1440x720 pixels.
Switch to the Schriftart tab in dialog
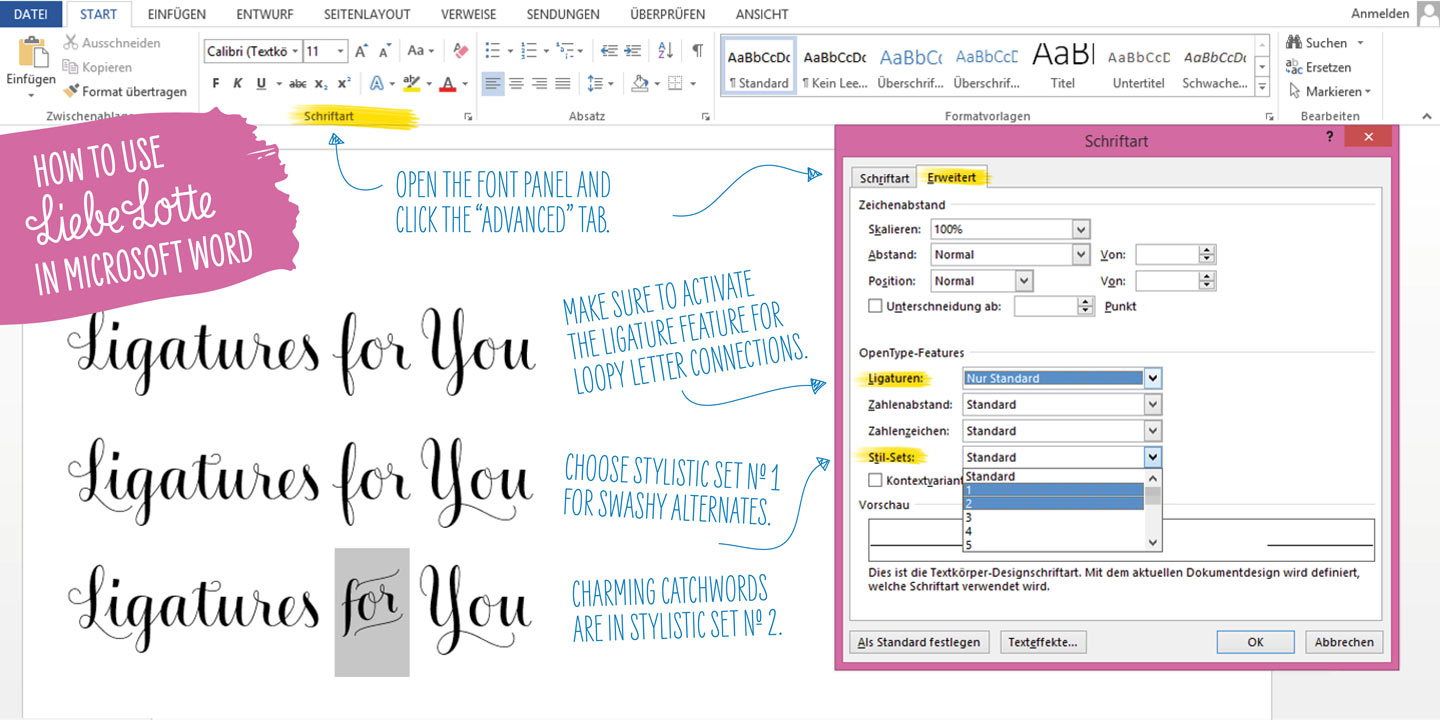[x=884, y=178]
